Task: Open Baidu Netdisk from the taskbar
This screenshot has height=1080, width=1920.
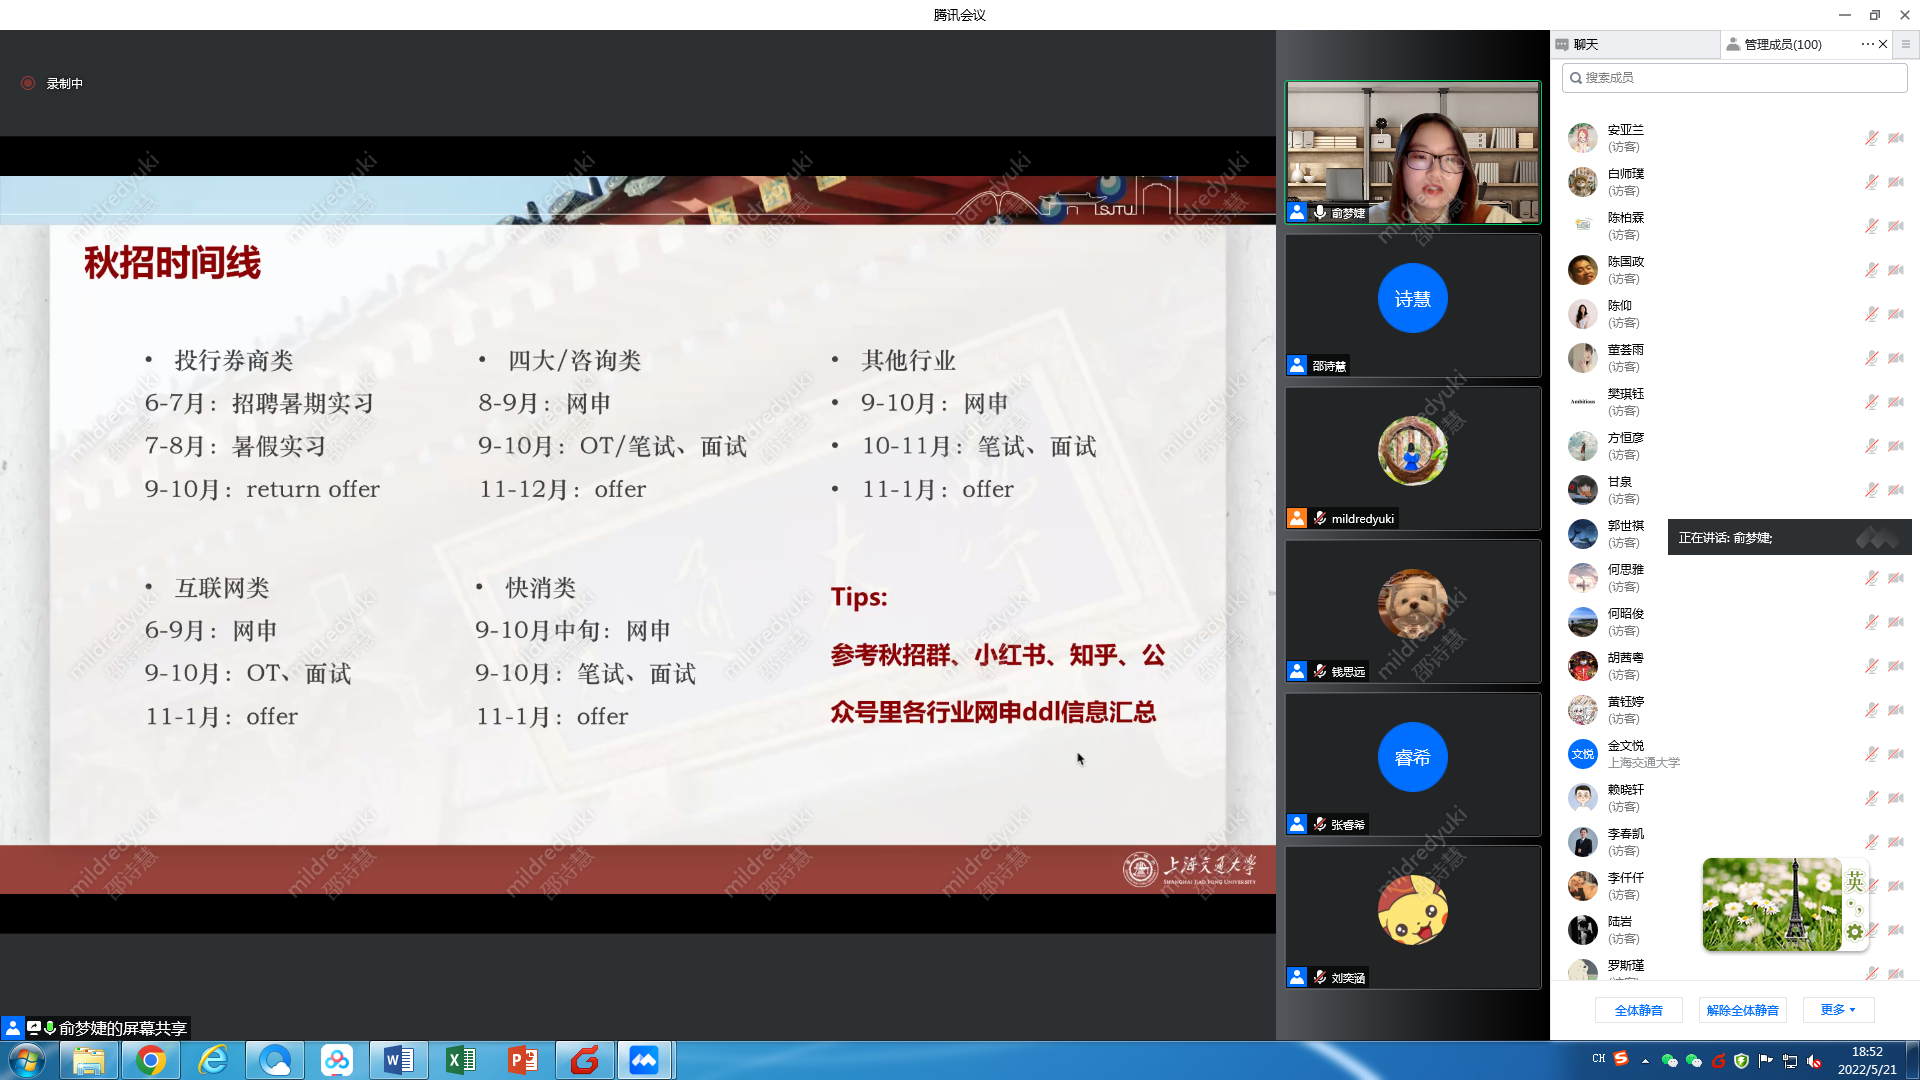Action: [x=337, y=1060]
